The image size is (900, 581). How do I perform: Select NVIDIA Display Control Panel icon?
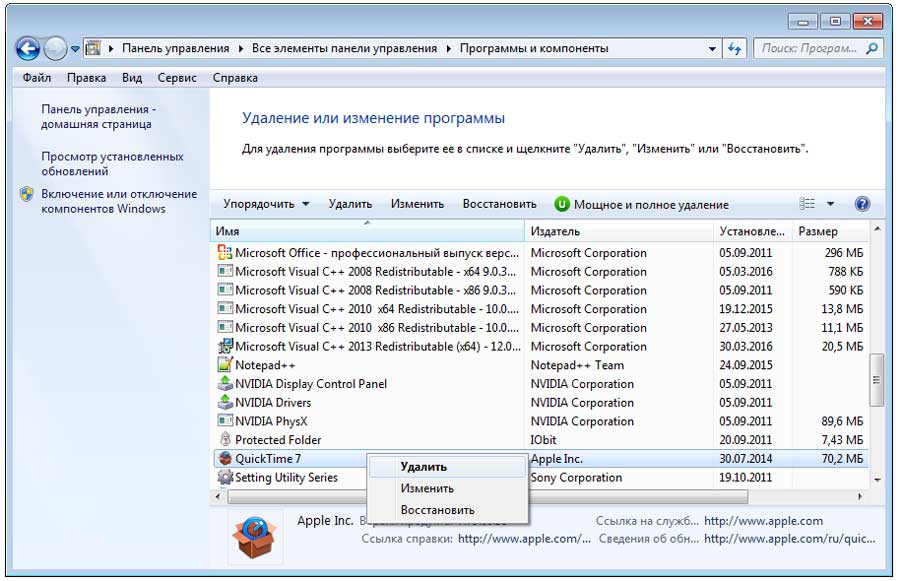[225, 383]
